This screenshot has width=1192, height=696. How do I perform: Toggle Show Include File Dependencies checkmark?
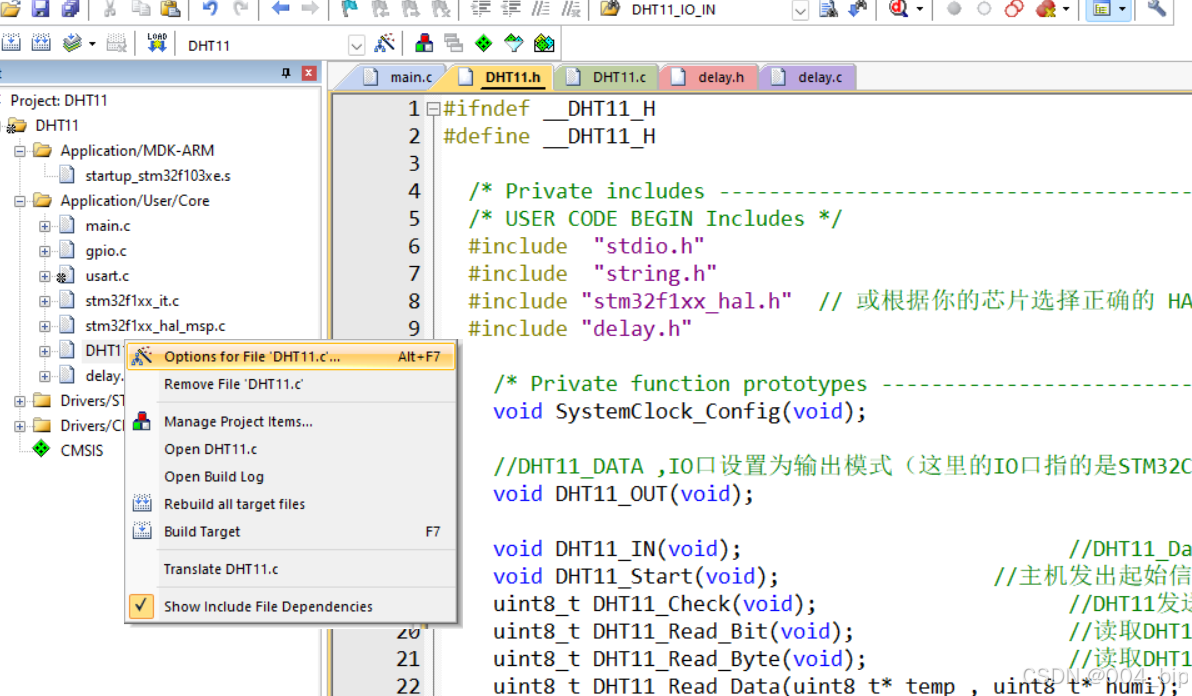[141, 606]
